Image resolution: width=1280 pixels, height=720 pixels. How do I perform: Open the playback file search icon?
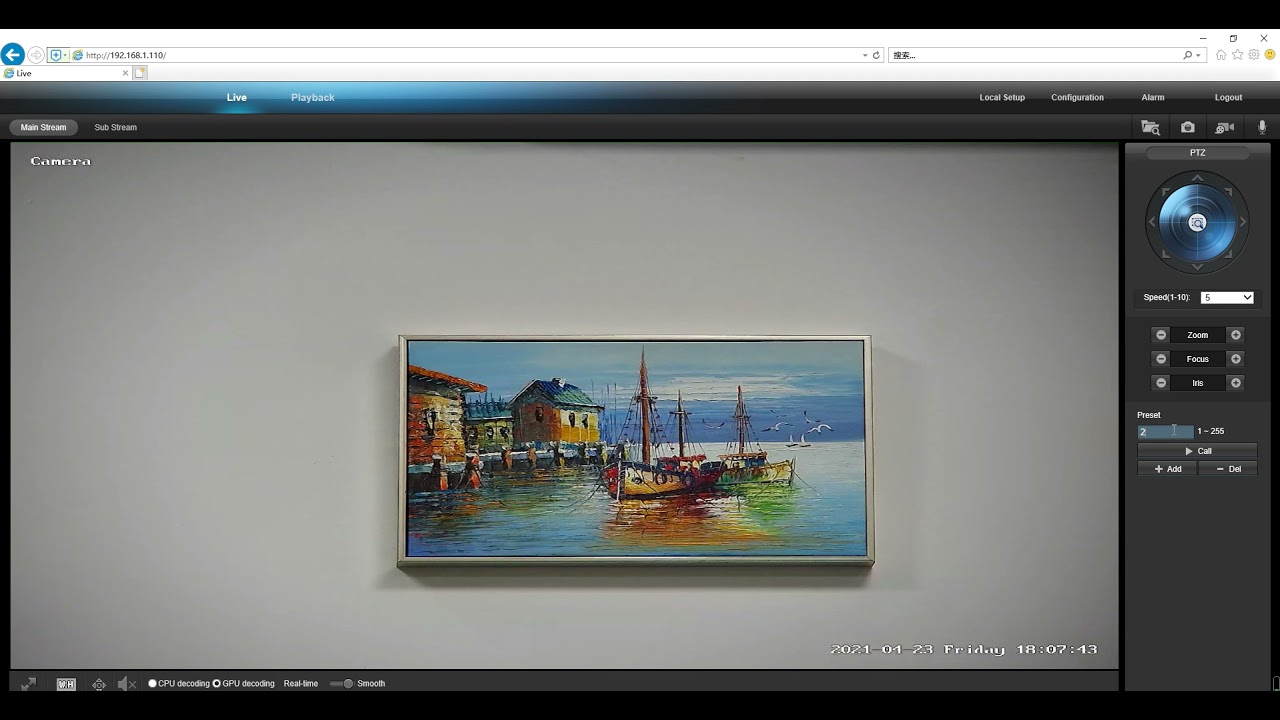pos(1151,127)
